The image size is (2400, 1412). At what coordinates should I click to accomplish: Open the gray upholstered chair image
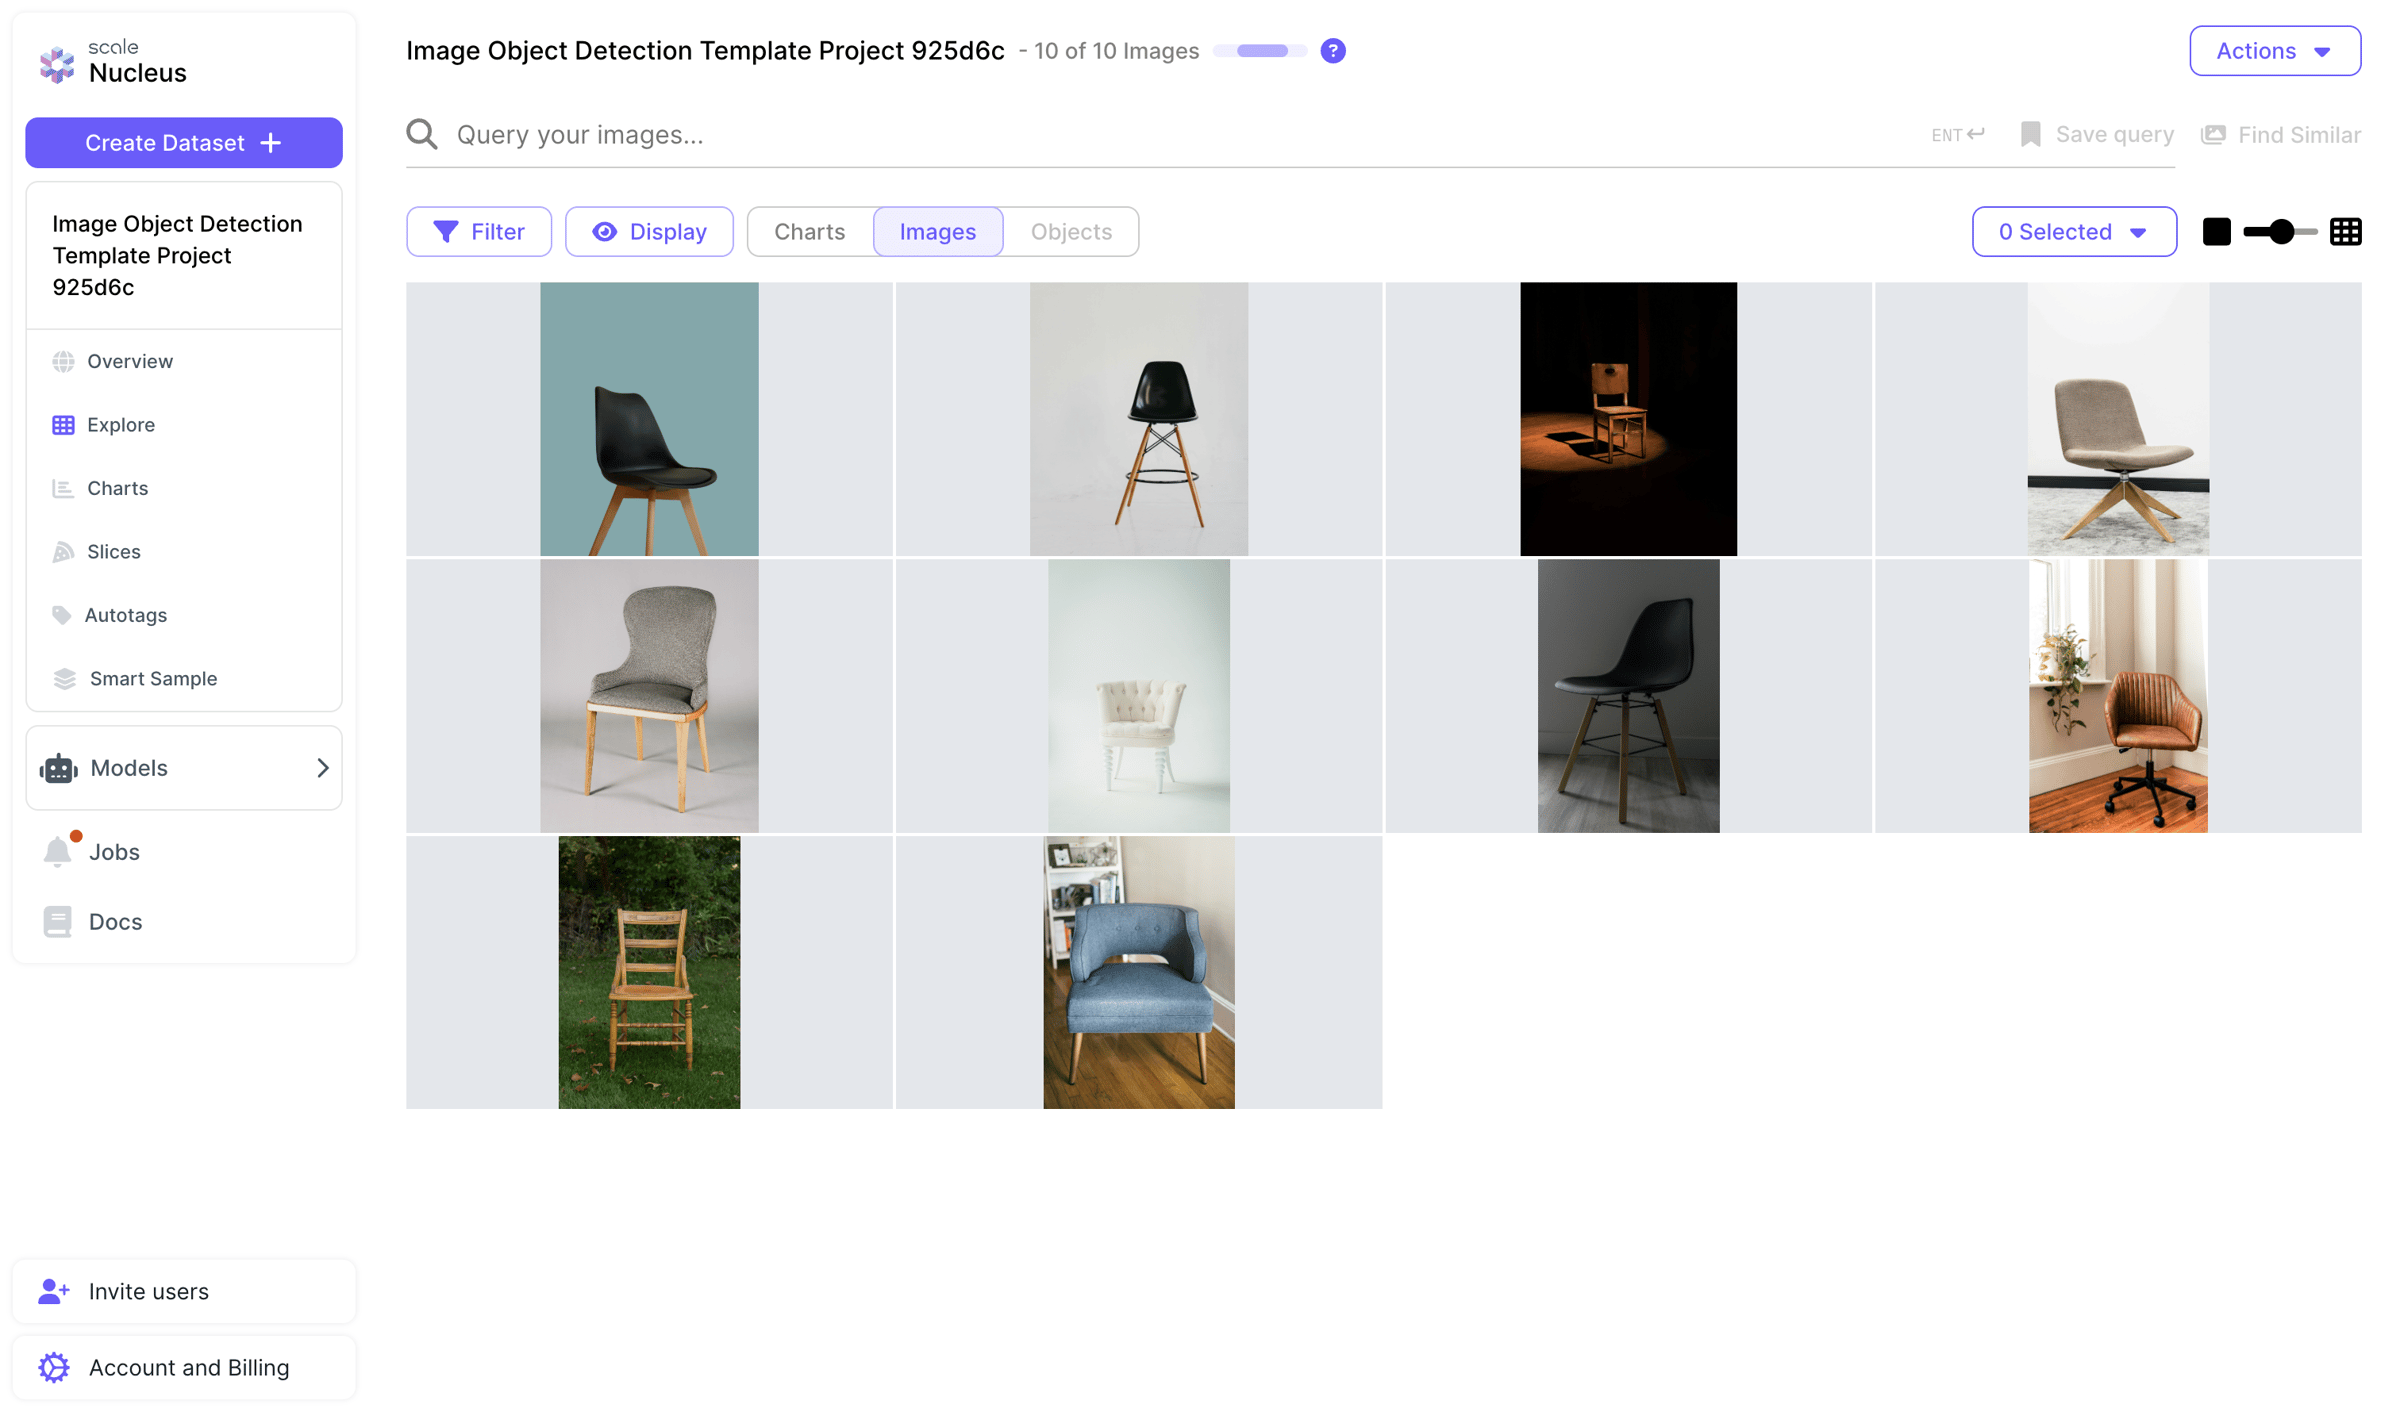coord(649,696)
